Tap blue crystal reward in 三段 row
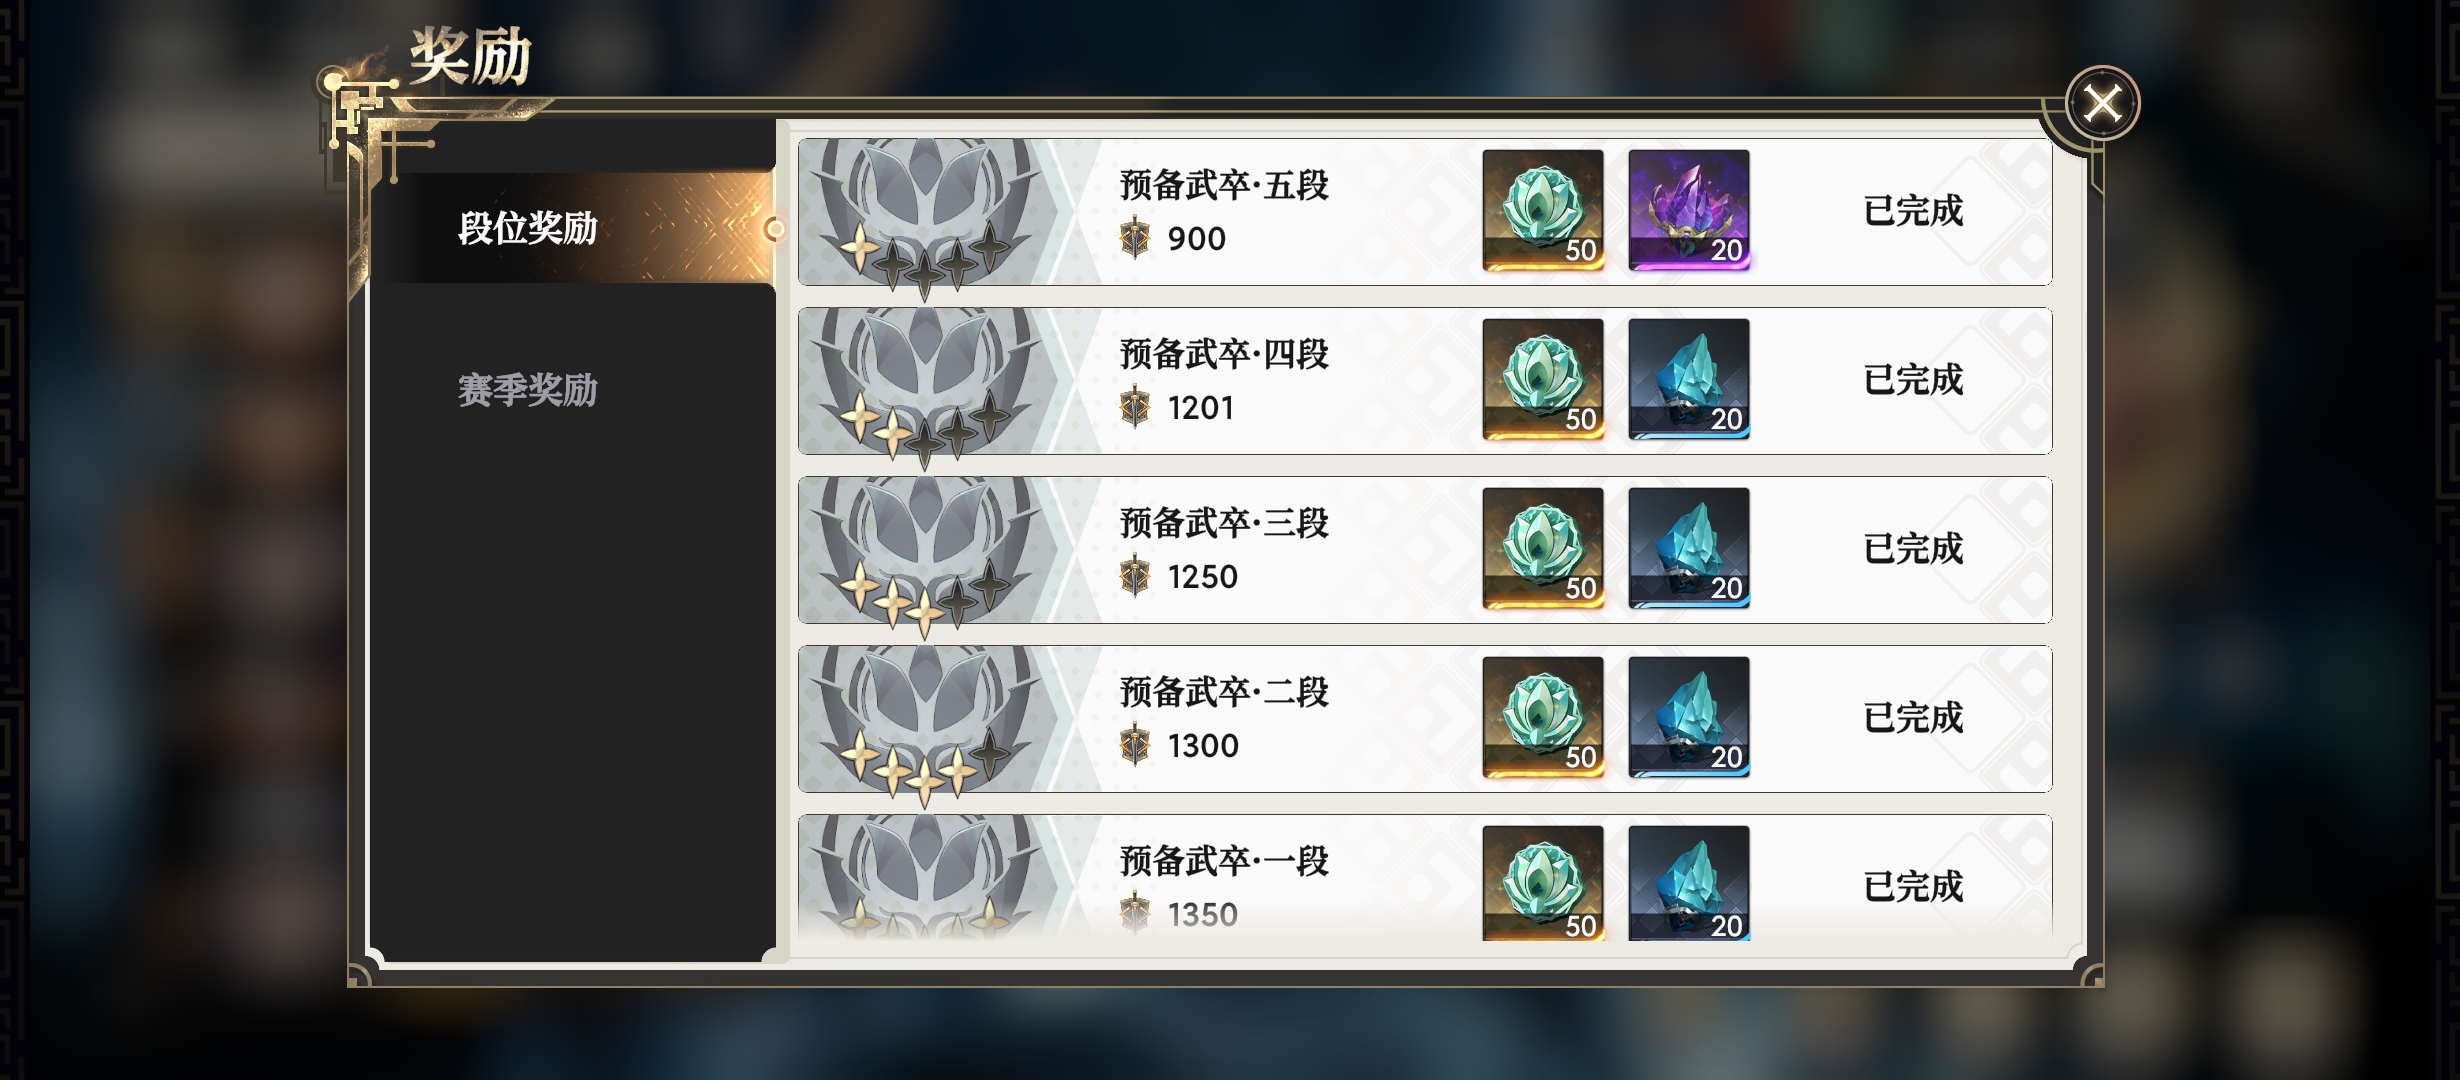Image resolution: width=2460 pixels, height=1080 pixels. click(x=1689, y=548)
